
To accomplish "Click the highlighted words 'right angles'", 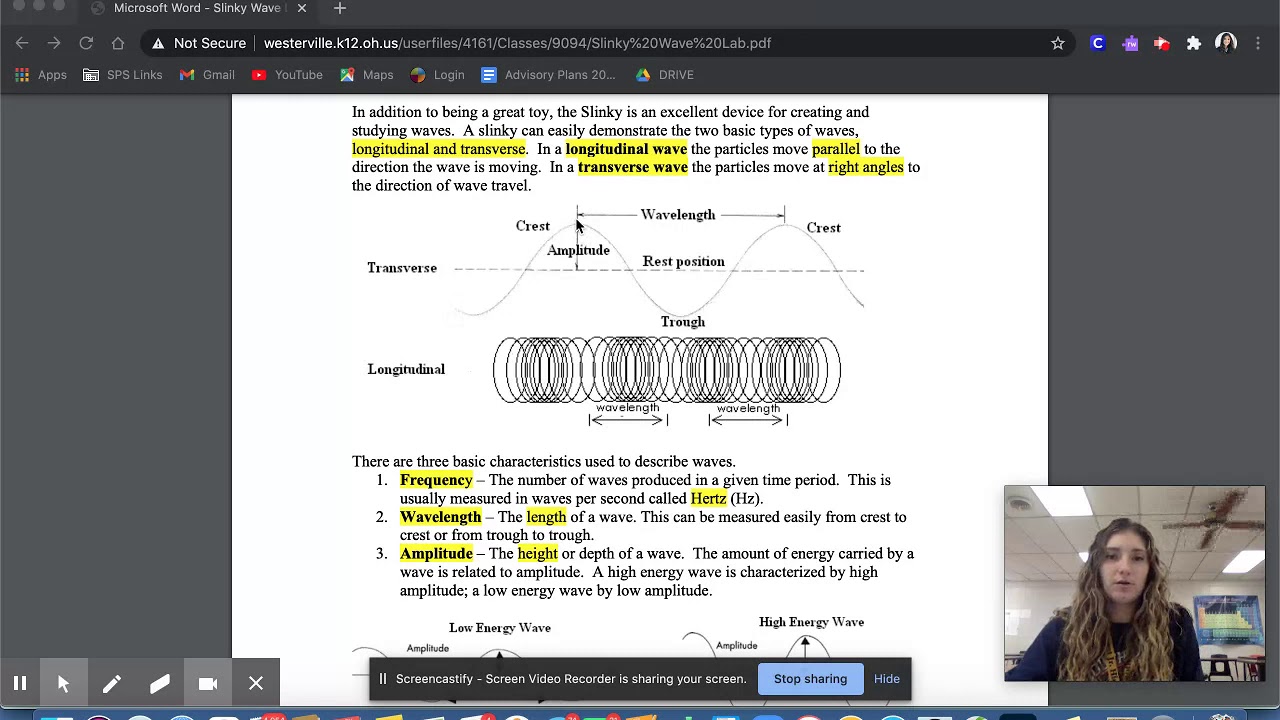I will 866,167.
